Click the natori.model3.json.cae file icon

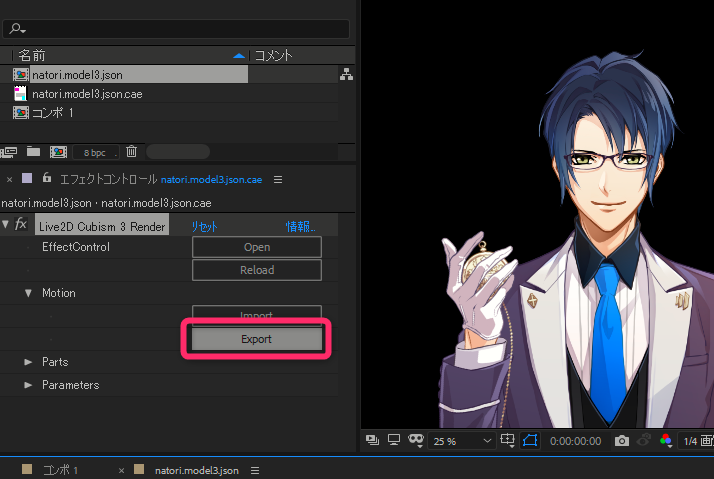(20, 94)
